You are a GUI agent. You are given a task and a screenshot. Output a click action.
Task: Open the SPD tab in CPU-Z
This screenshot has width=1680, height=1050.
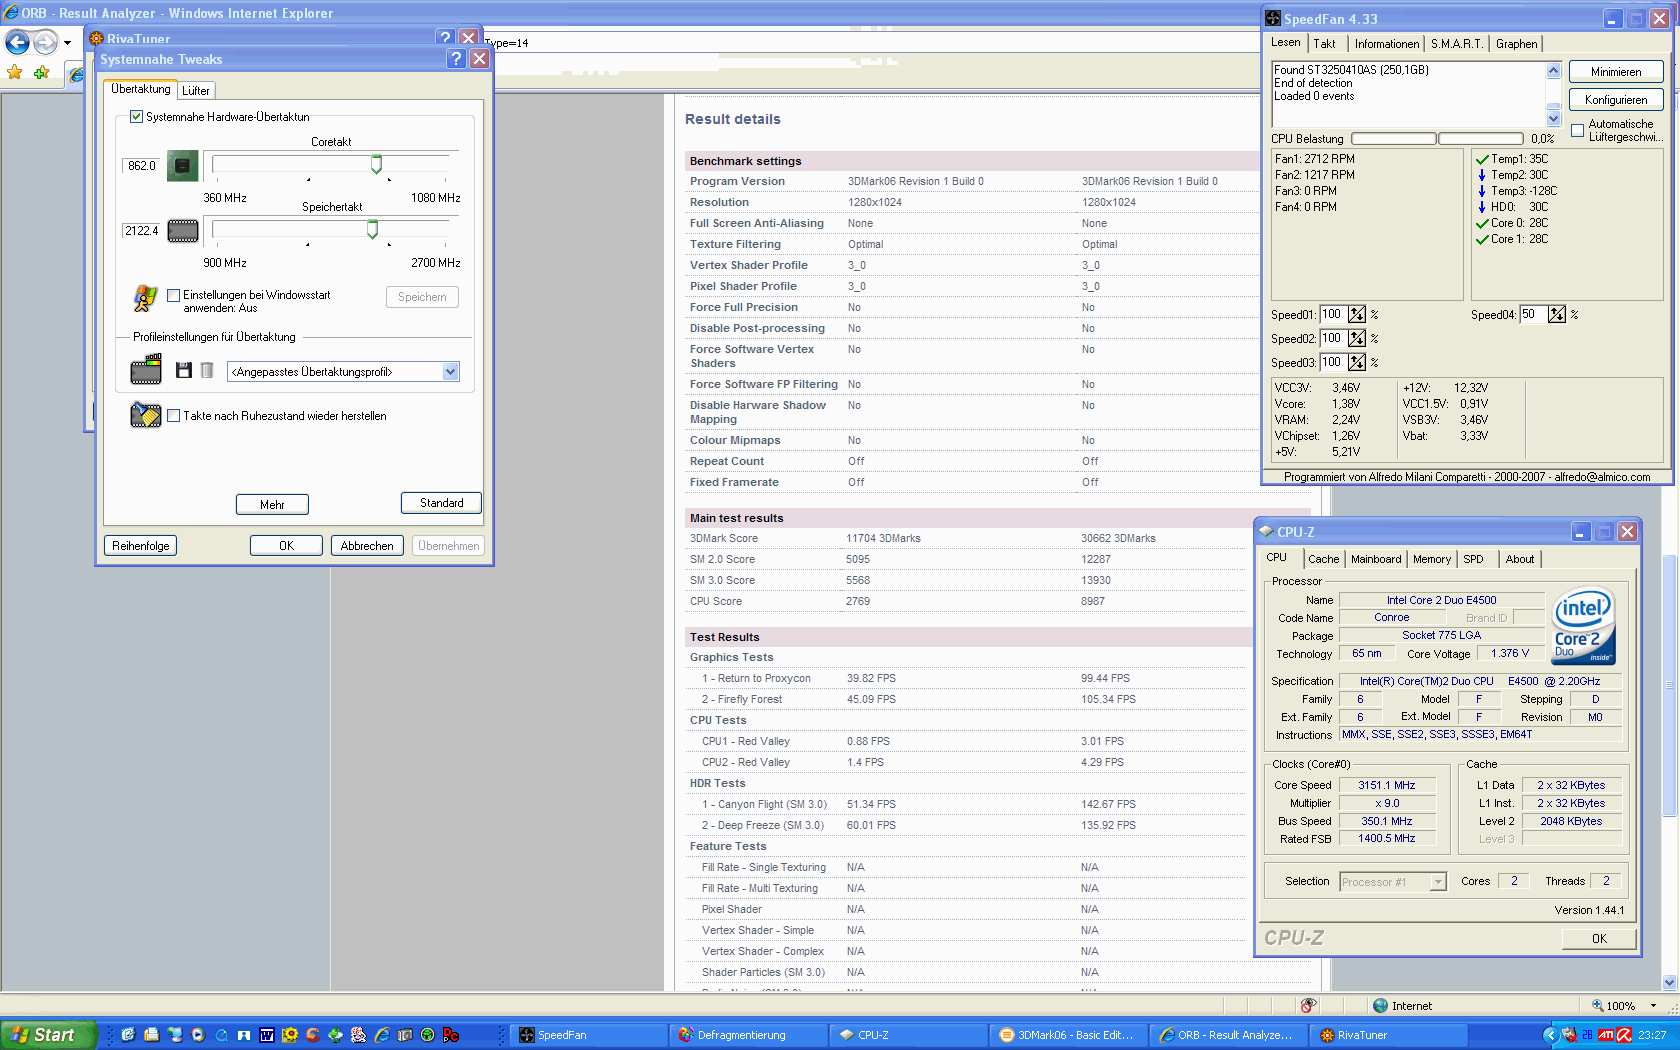(1474, 559)
